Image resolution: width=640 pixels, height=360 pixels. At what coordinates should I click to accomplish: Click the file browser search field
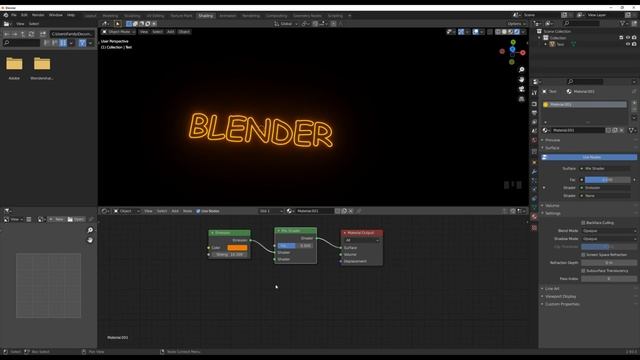(x=22, y=43)
